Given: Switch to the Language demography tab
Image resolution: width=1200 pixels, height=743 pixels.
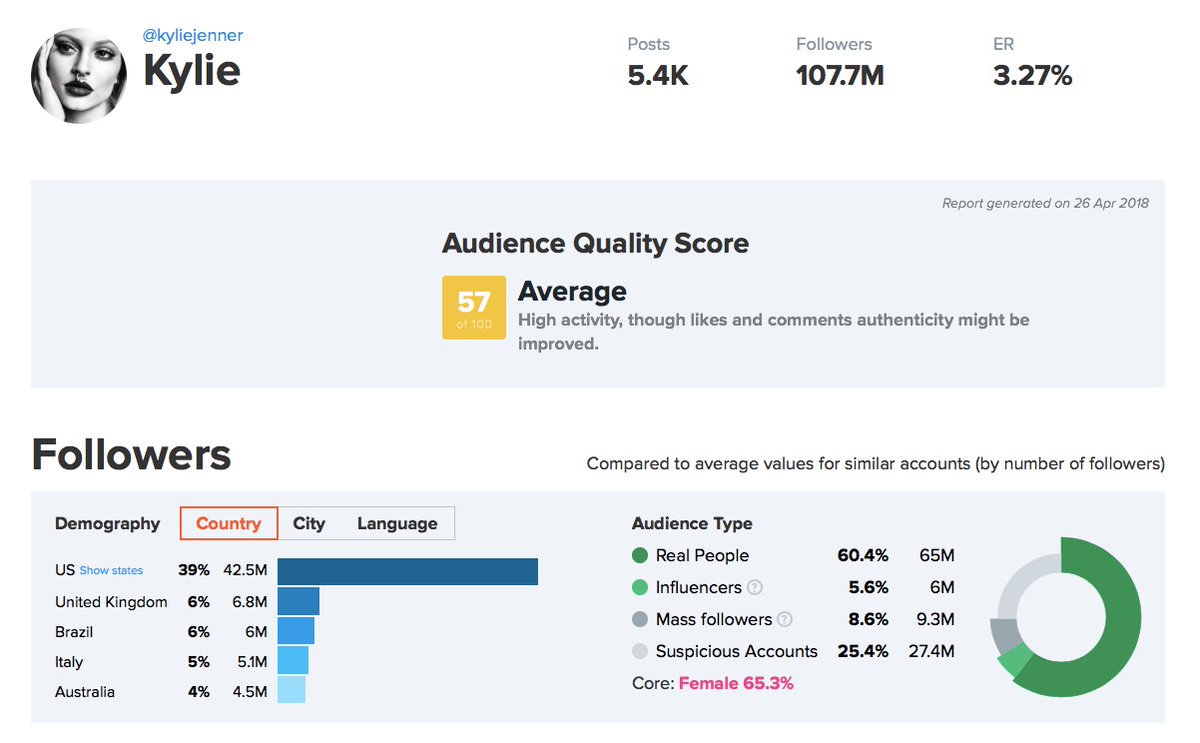Looking at the screenshot, I should click(x=397, y=523).
